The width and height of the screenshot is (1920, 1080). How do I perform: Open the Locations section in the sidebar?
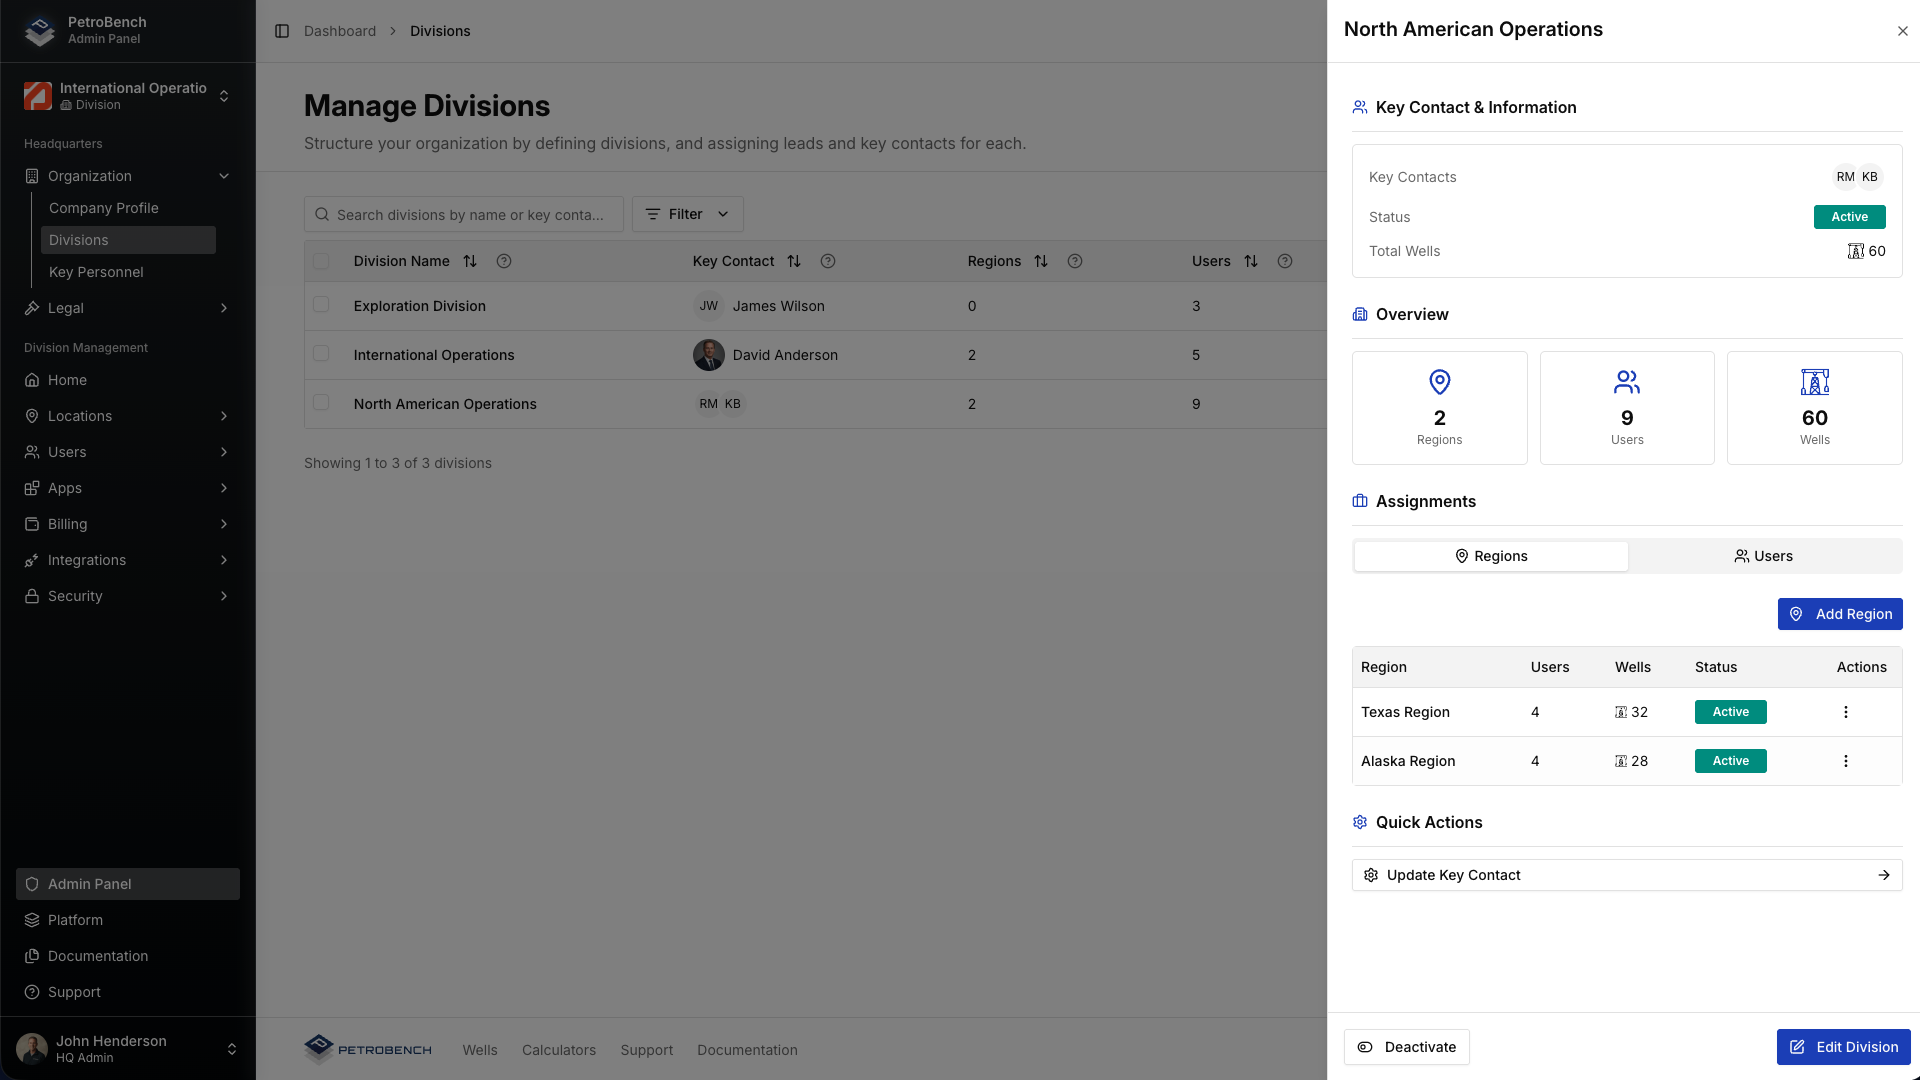pyautogui.click(x=80, y=416)
